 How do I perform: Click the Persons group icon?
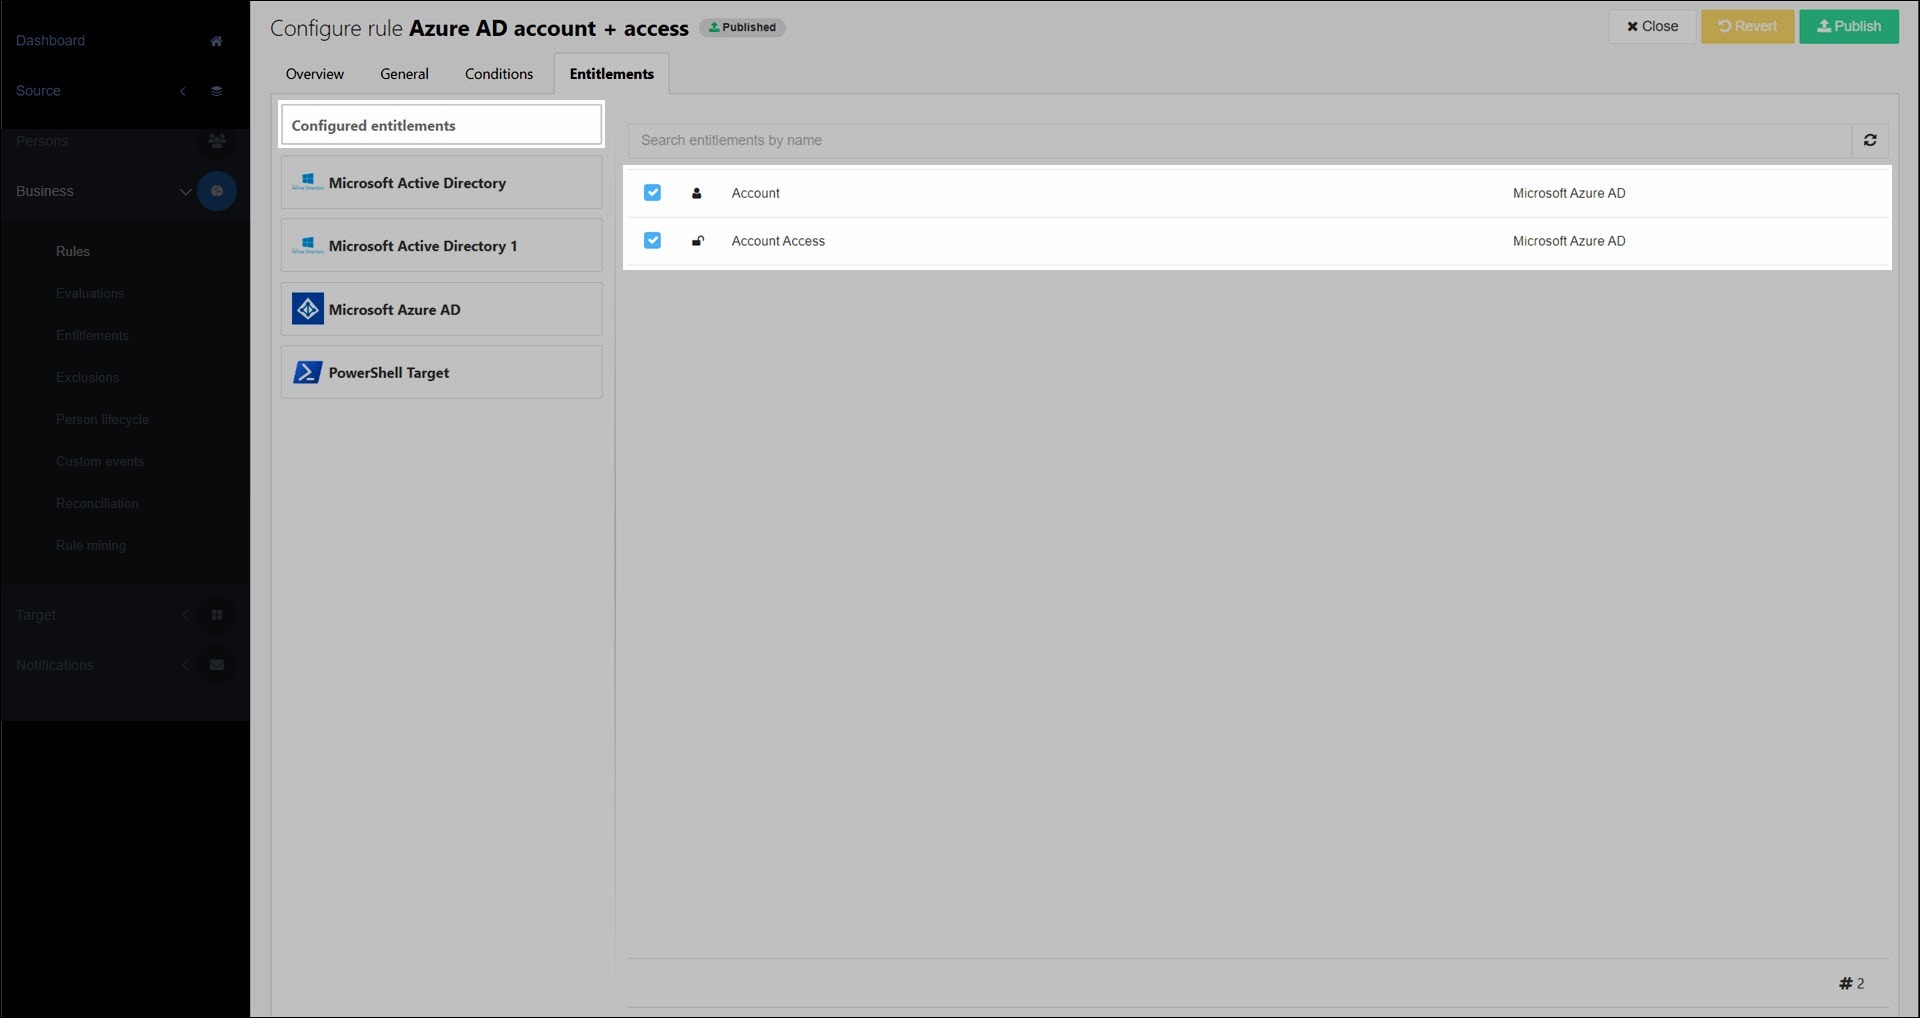(216, 141)
